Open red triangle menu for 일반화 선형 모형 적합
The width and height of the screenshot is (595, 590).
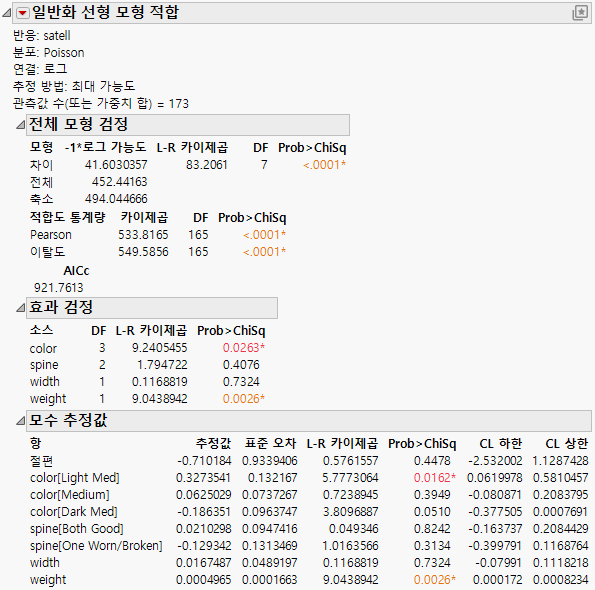[22, 13]
